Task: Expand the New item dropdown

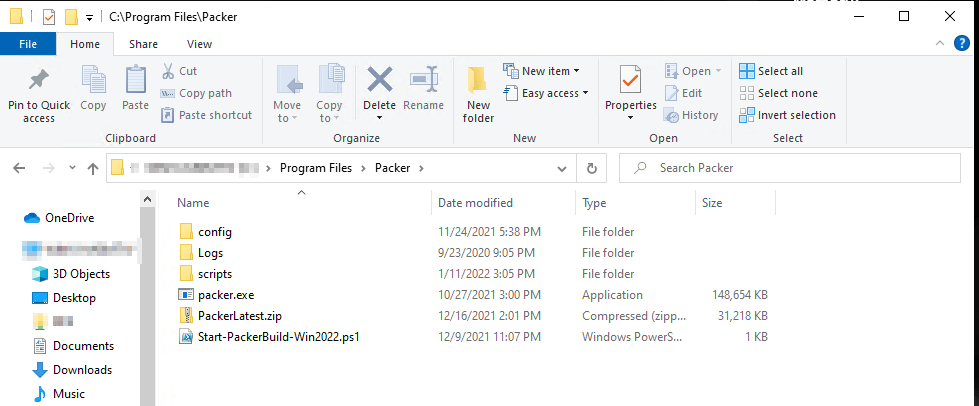Action: click(548, 71)
